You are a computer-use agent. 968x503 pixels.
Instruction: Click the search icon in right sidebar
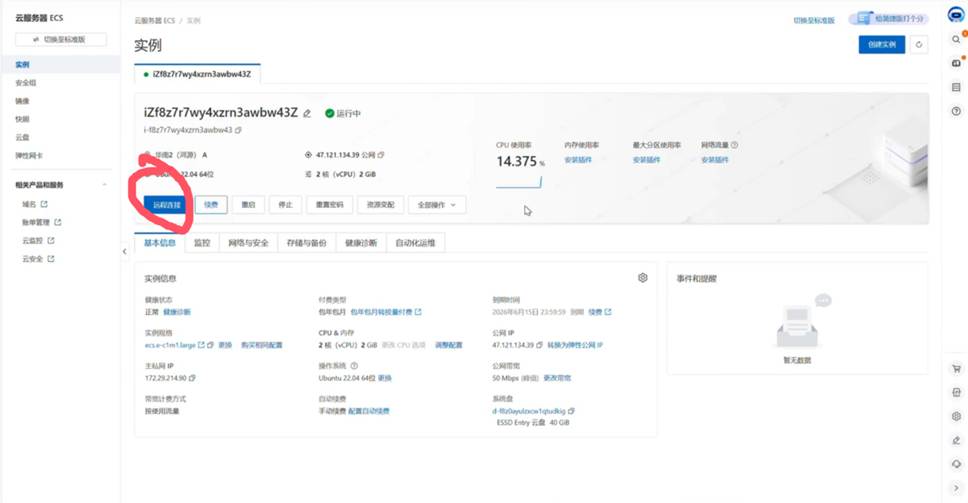tap(956, 40)
